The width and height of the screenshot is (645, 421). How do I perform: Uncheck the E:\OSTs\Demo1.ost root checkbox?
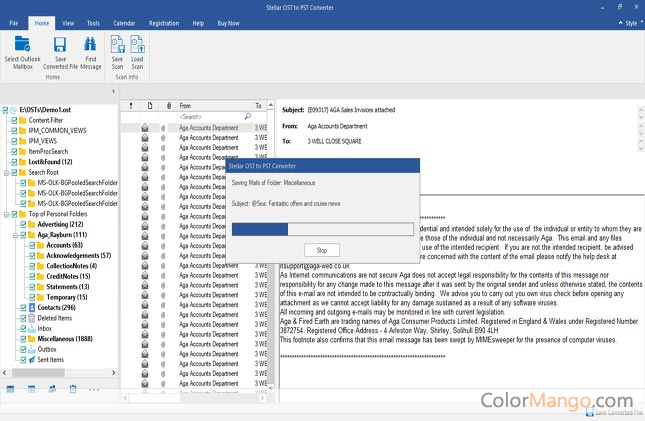[5, 110]
